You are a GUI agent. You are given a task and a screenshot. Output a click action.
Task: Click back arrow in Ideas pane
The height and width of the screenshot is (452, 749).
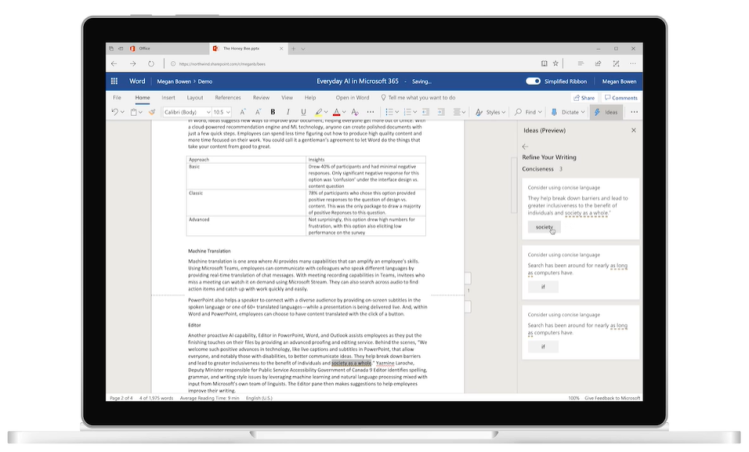coord(525,146)
